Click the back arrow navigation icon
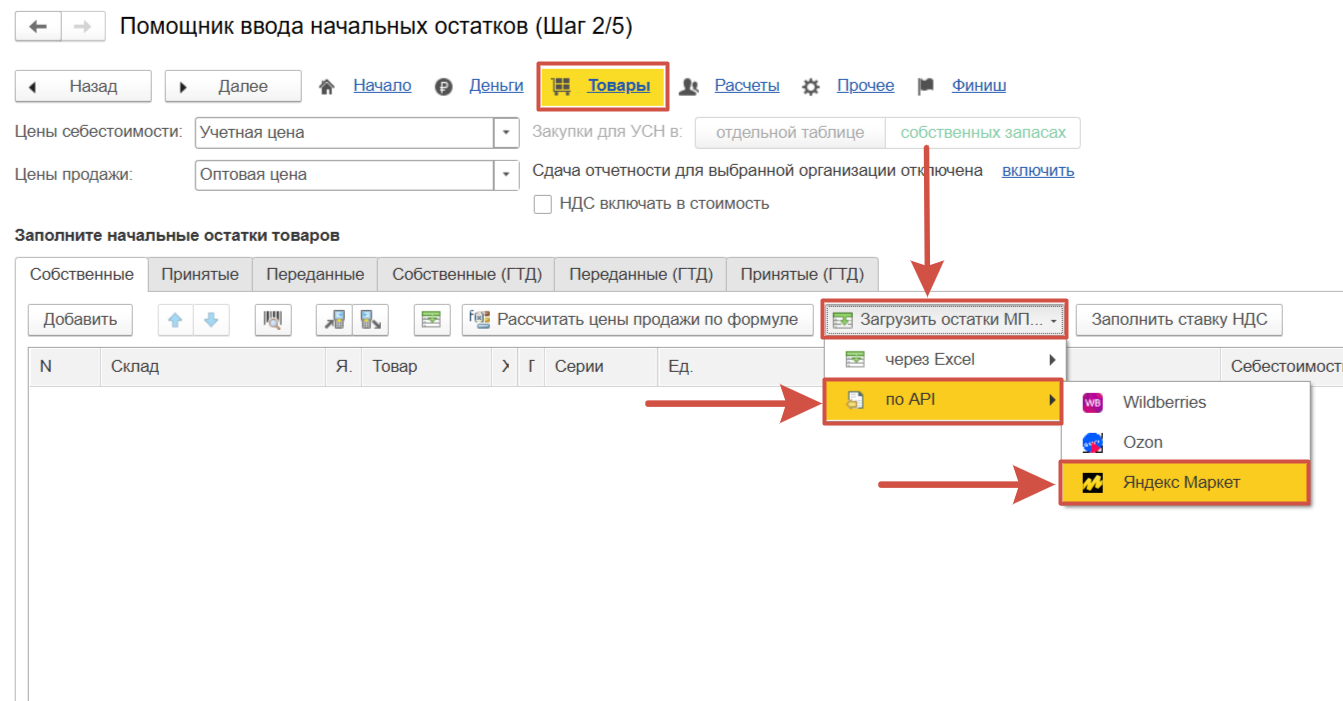 point(39,27)
